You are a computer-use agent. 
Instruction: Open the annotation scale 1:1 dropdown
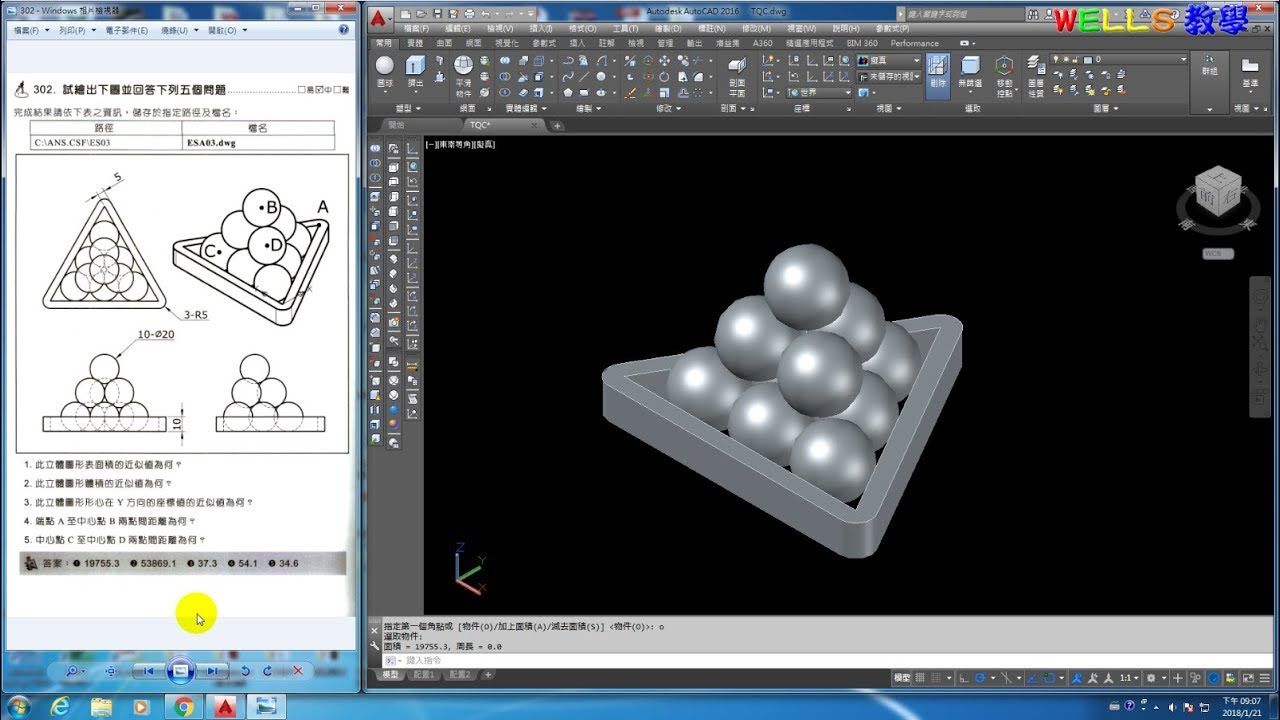1128,677
